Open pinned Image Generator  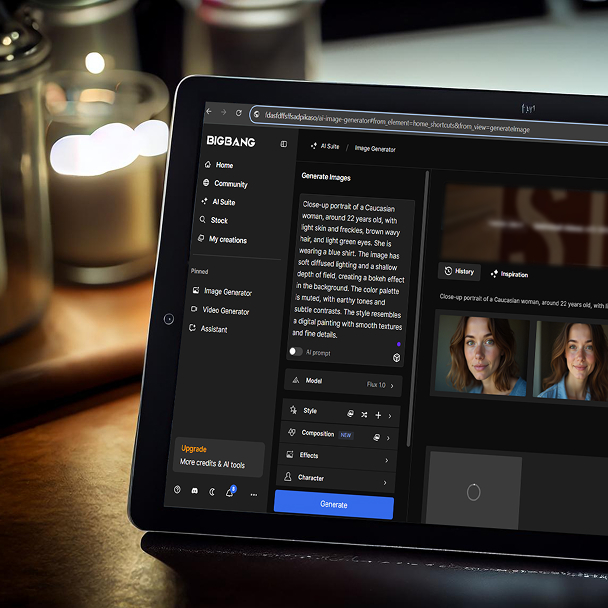coord(222,292)
